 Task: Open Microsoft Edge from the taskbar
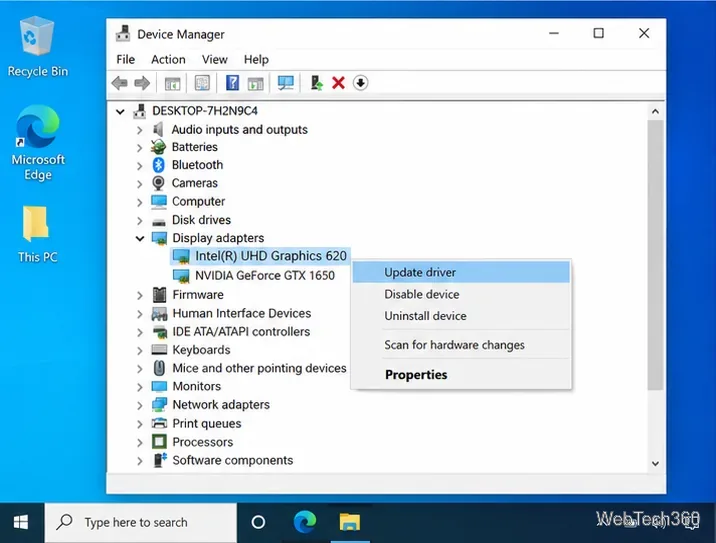click(305, 522)
